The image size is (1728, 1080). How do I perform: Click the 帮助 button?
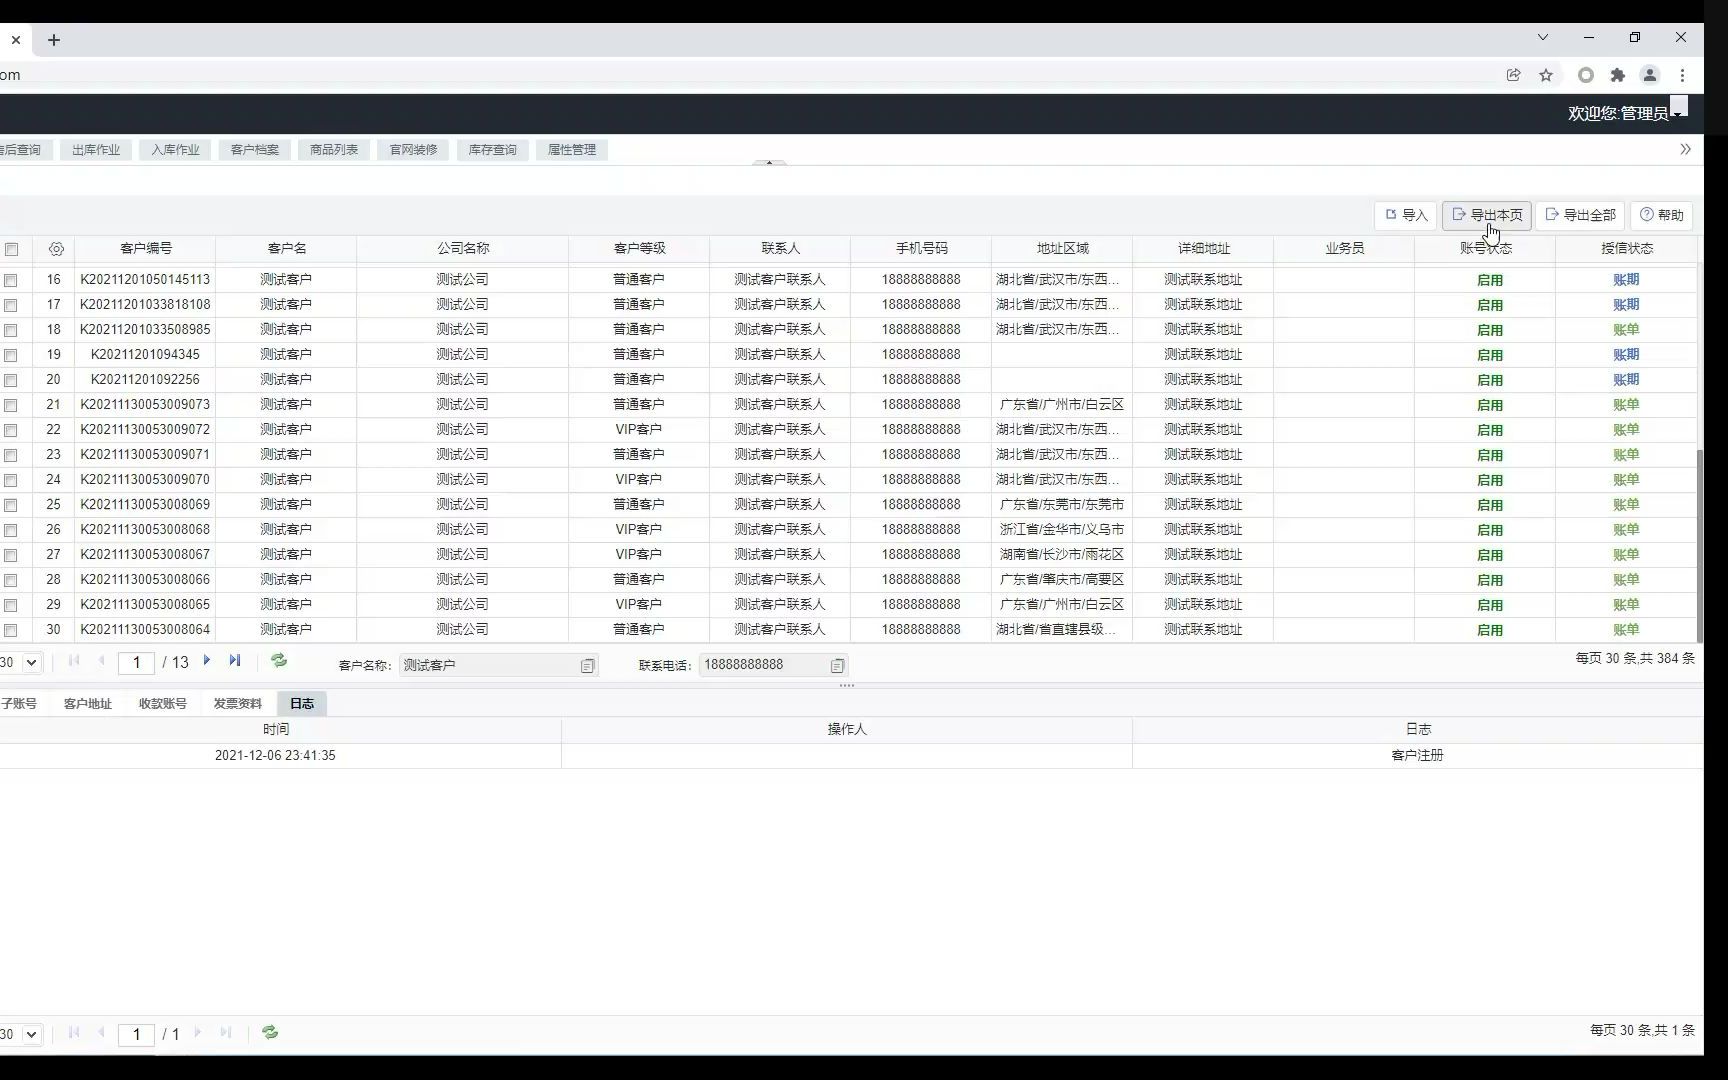pyautogui.click(x=1662, y=215)
